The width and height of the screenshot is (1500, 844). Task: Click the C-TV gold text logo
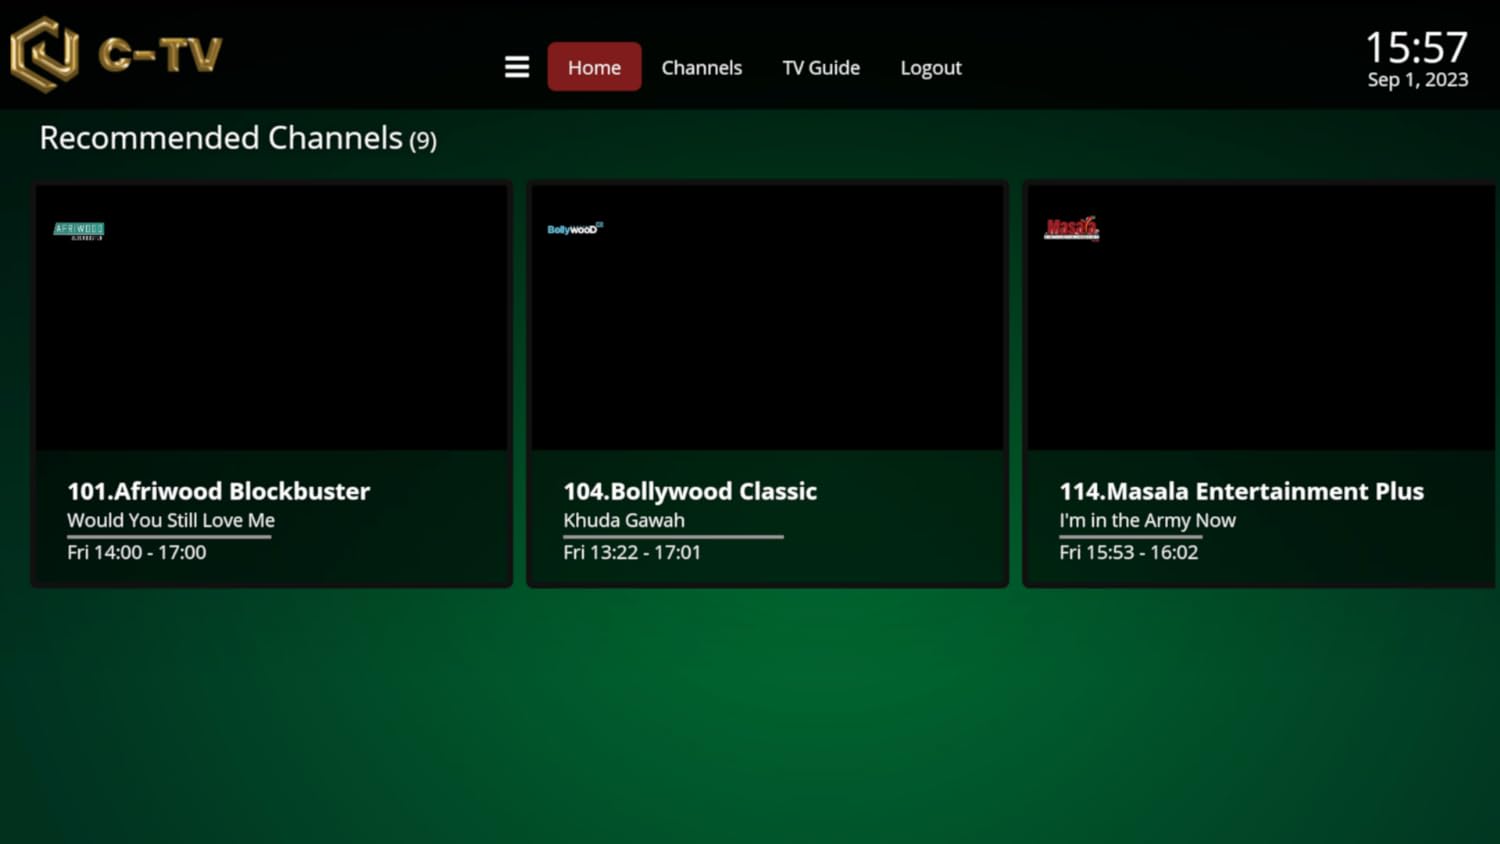click(160, 55)
